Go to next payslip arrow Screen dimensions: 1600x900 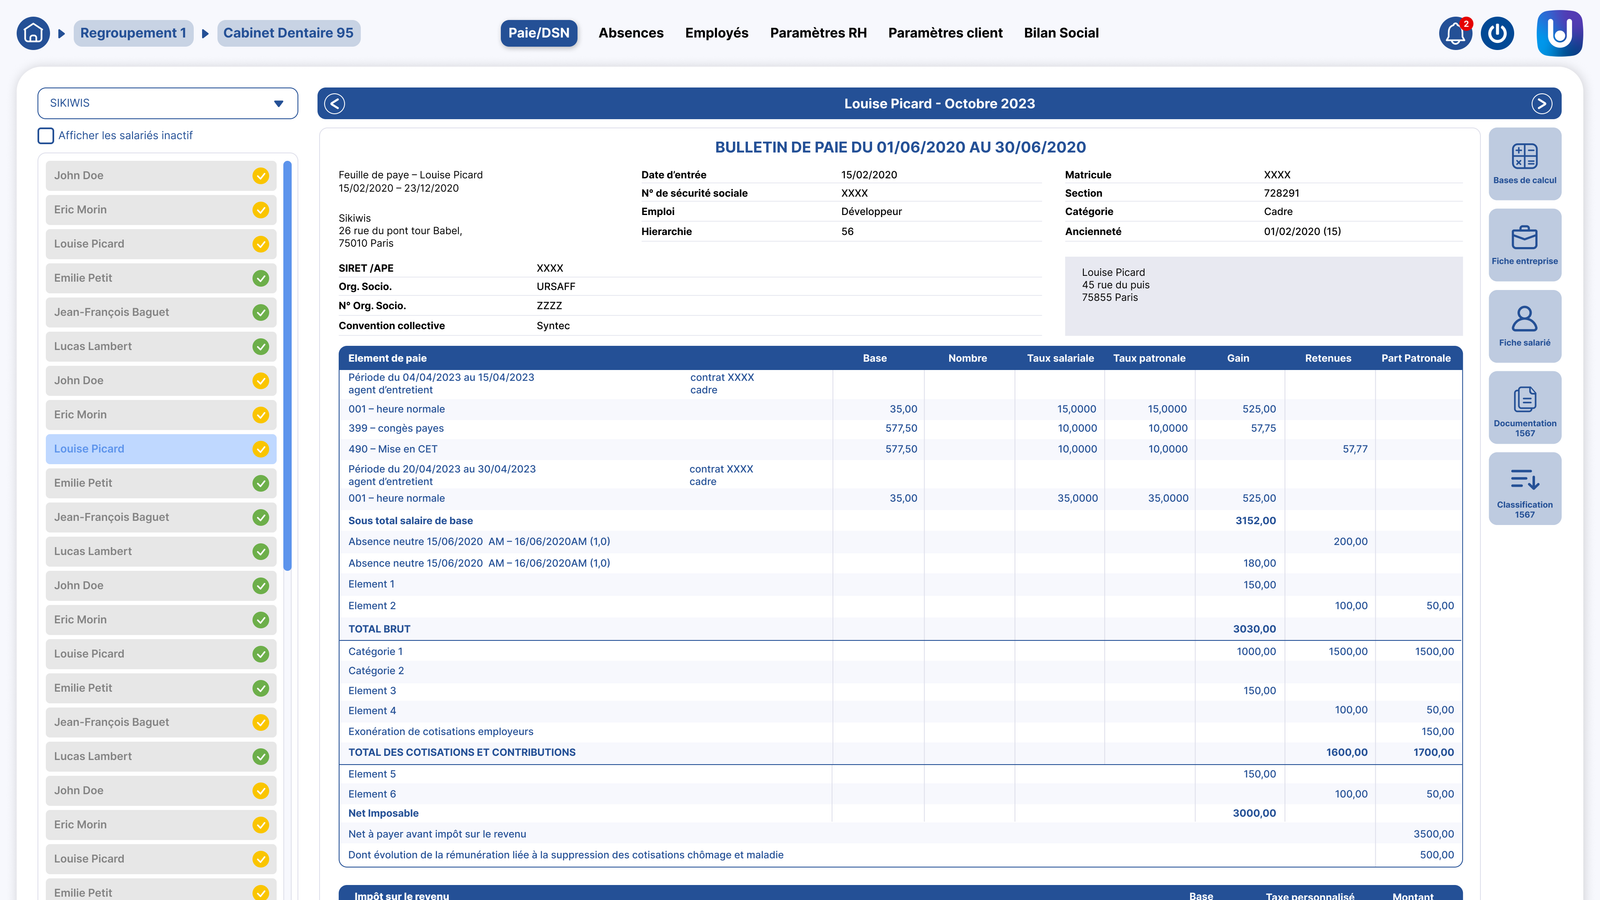click(1542, 104)
